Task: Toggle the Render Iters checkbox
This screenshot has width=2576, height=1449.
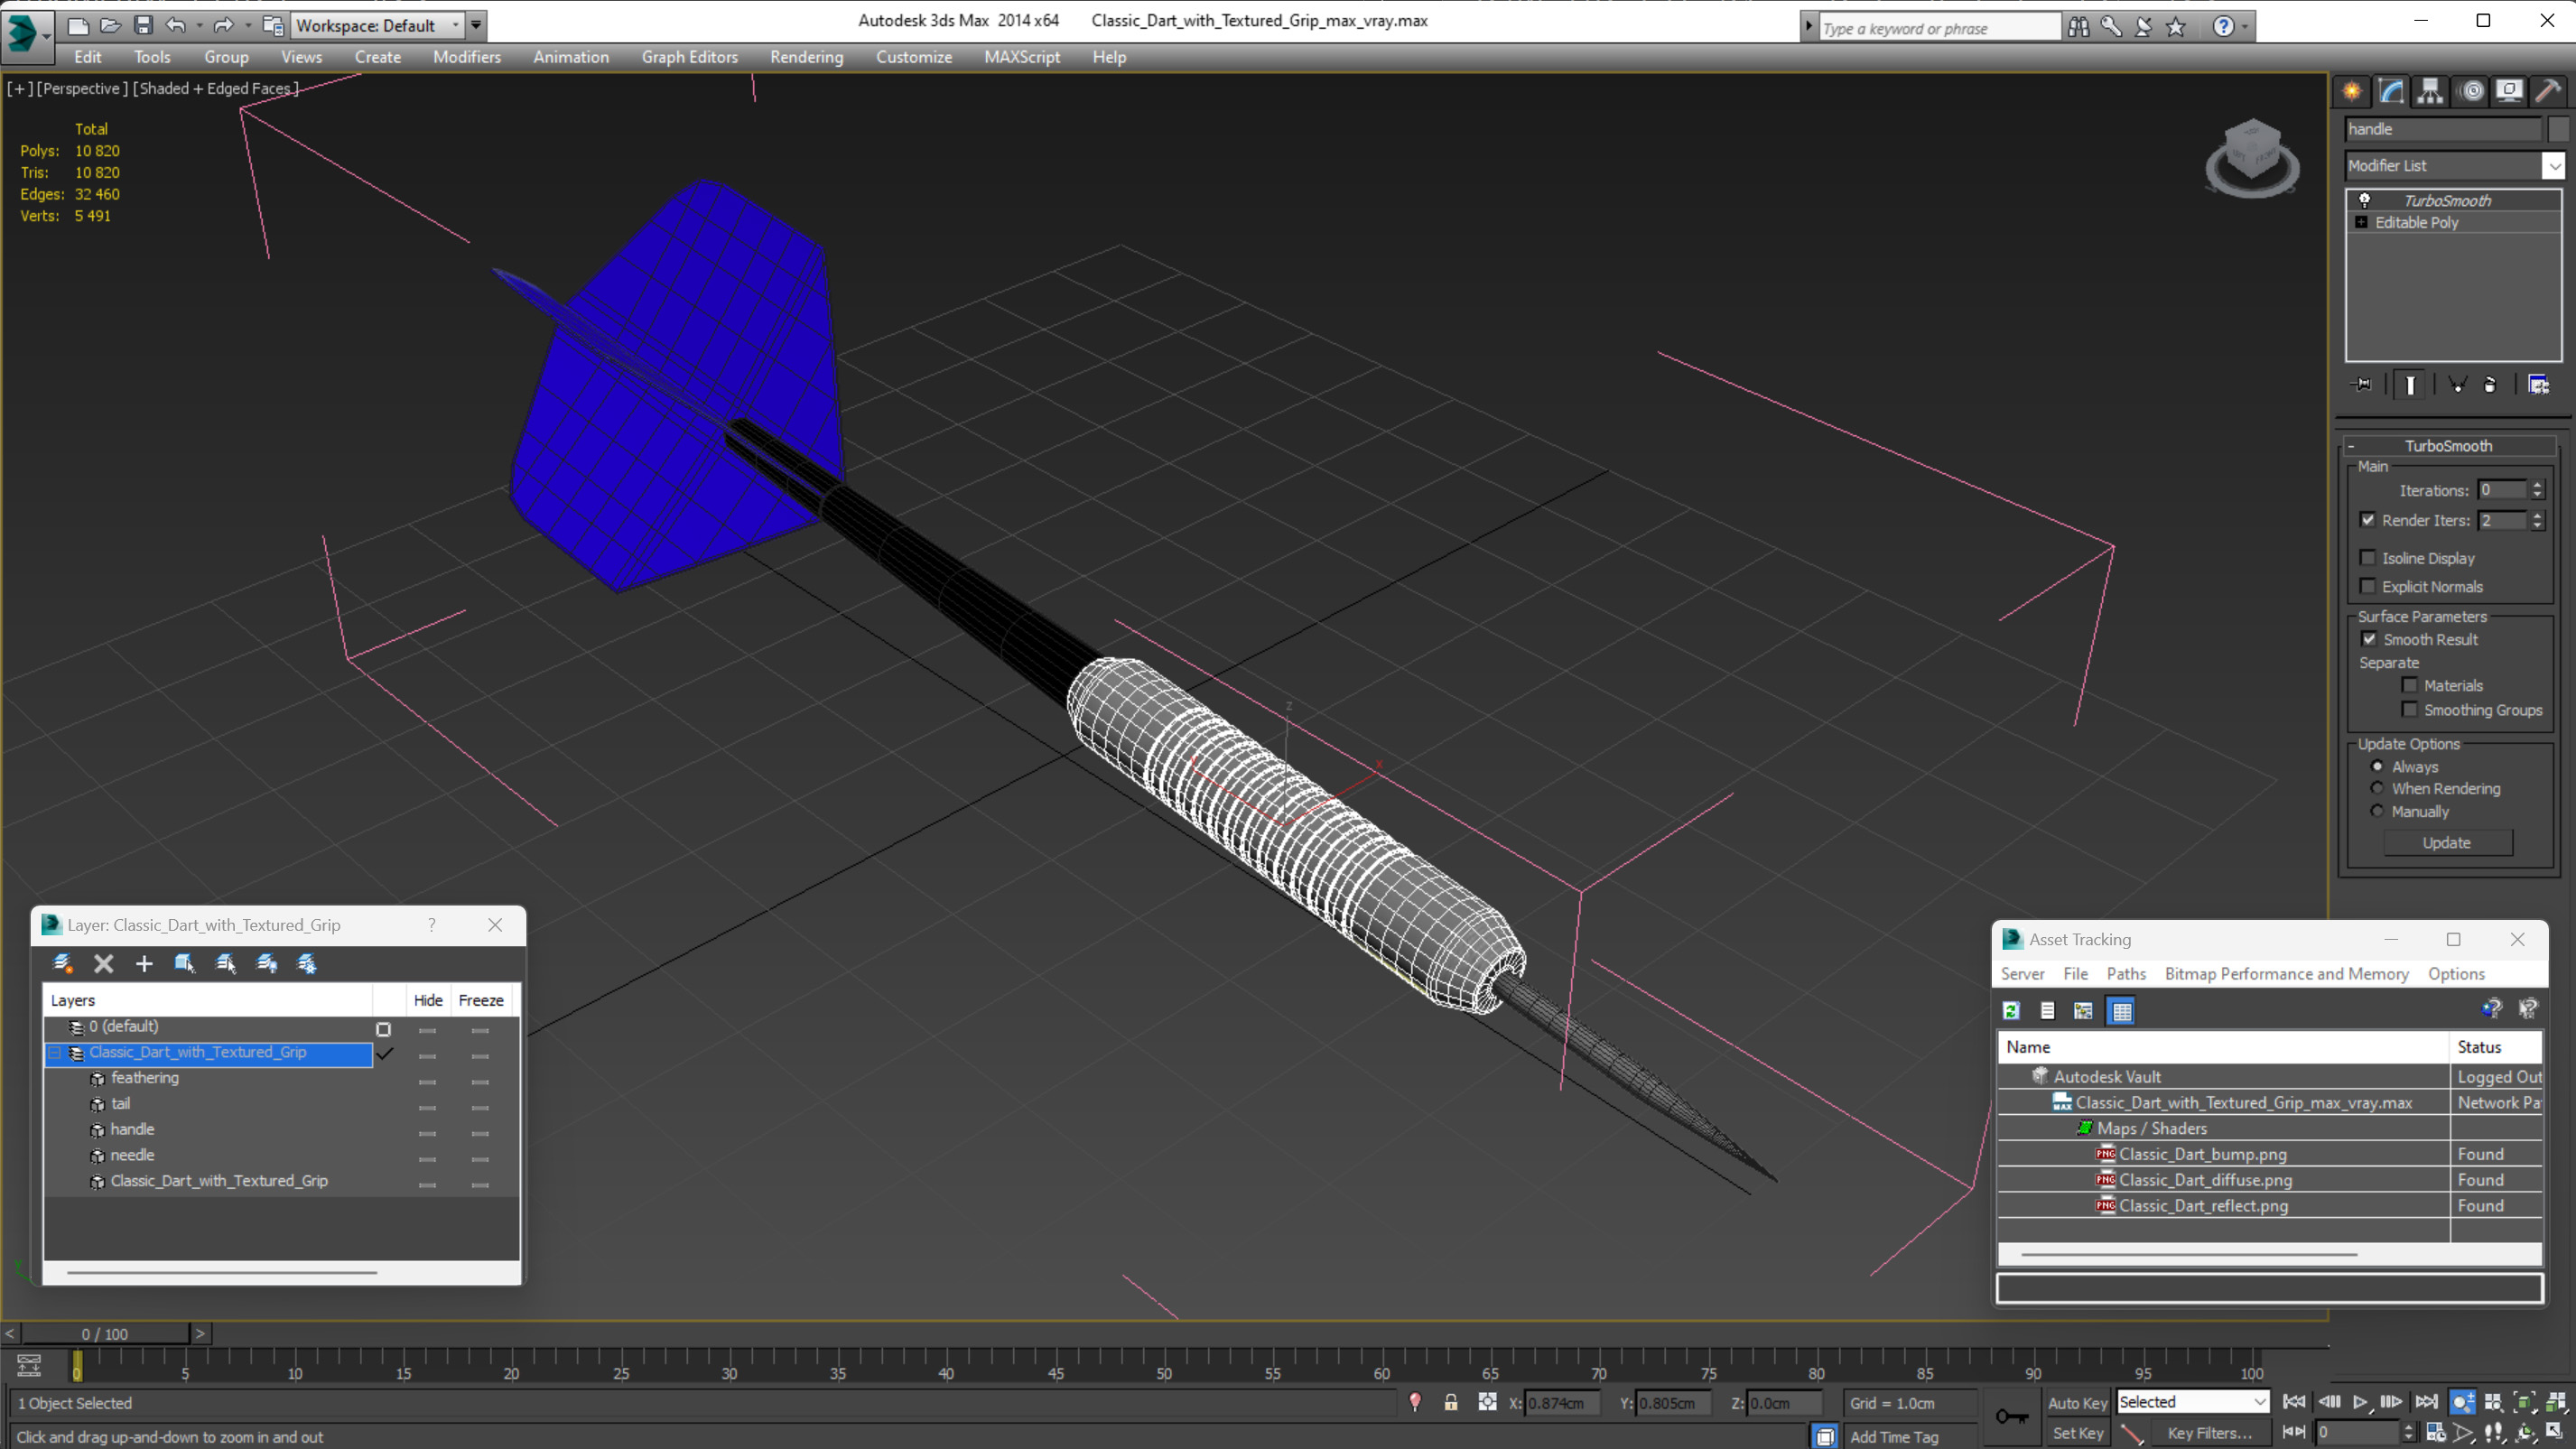Action: tap(2367, 520)
